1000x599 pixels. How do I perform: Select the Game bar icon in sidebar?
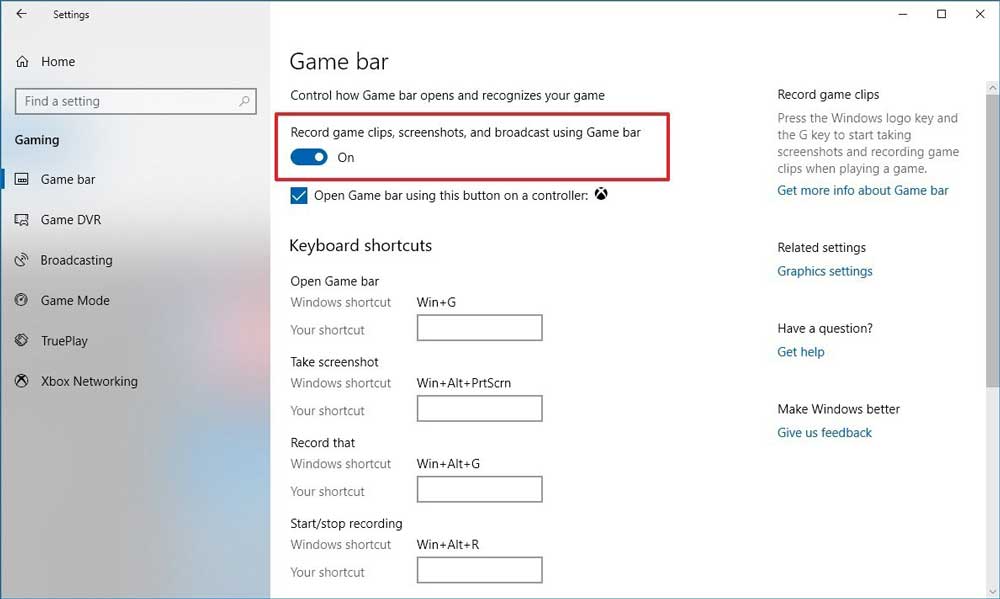point(22,179)
